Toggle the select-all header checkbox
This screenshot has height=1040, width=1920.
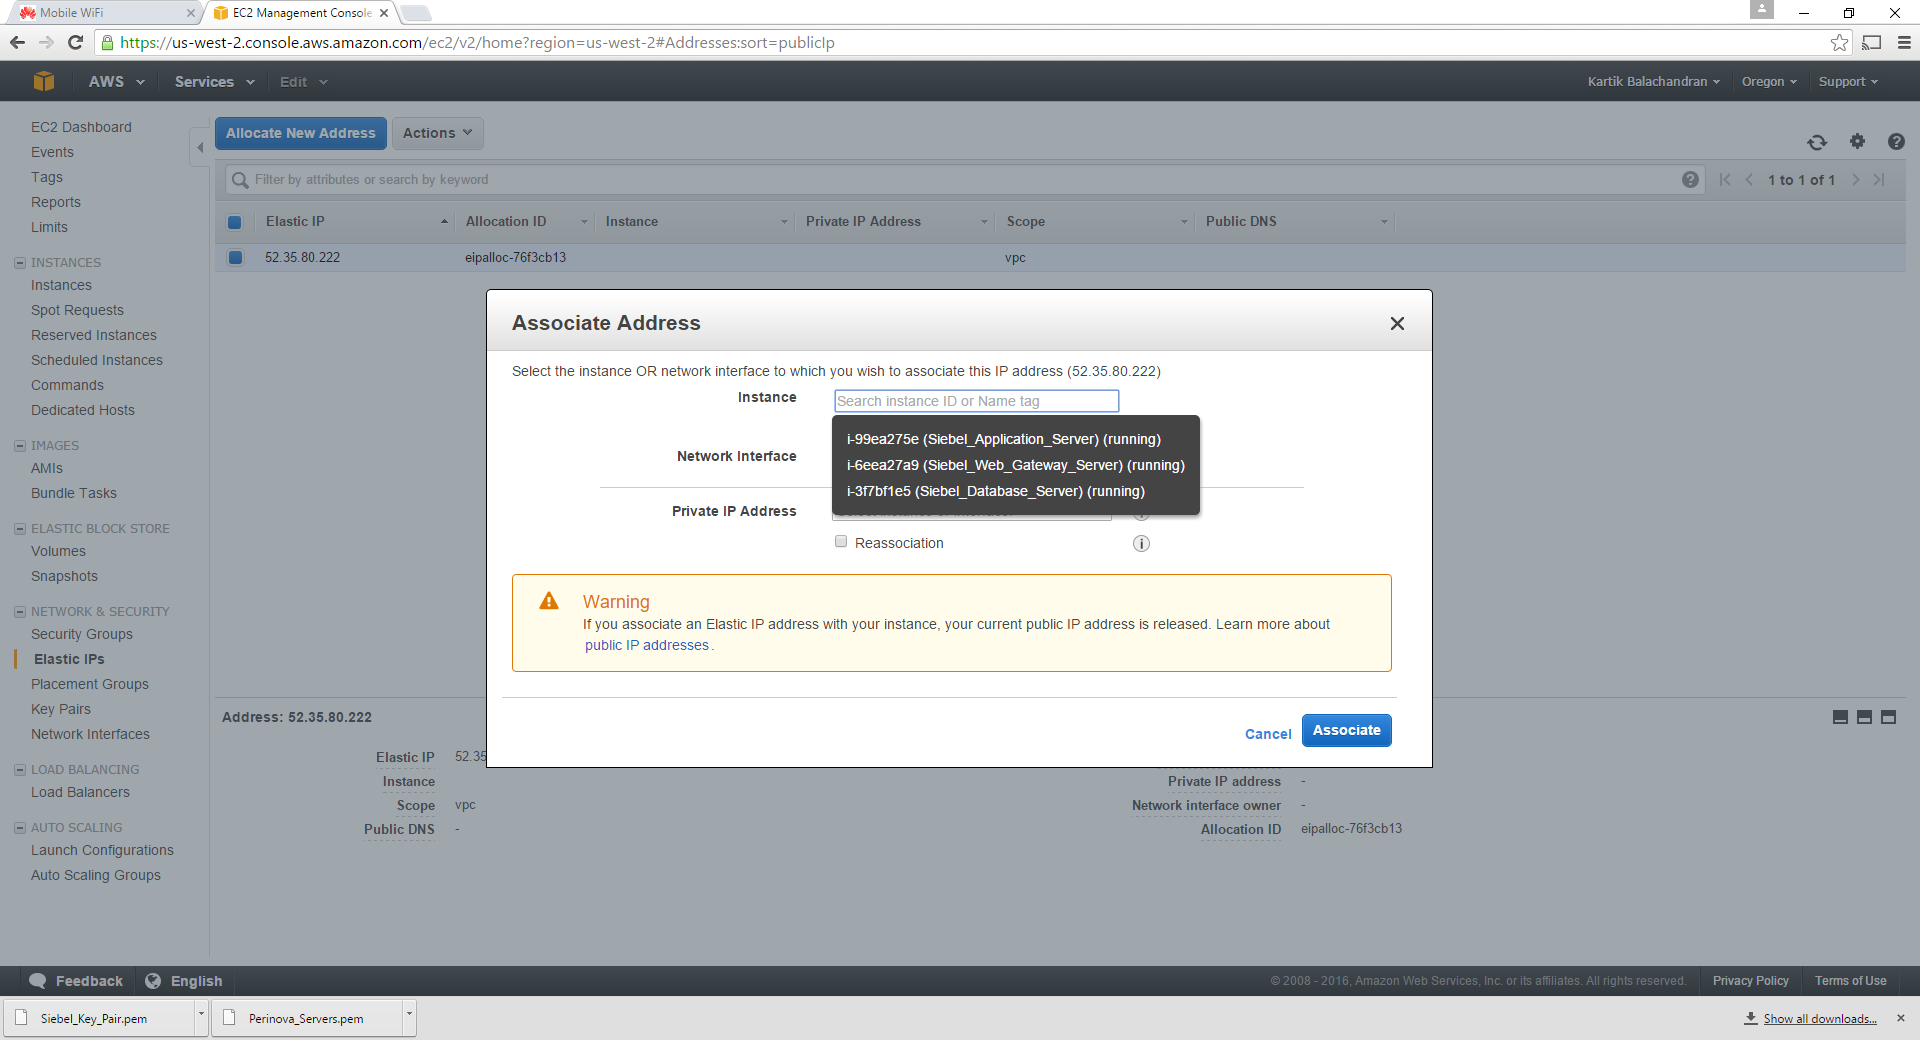click(x=235, y=222)
